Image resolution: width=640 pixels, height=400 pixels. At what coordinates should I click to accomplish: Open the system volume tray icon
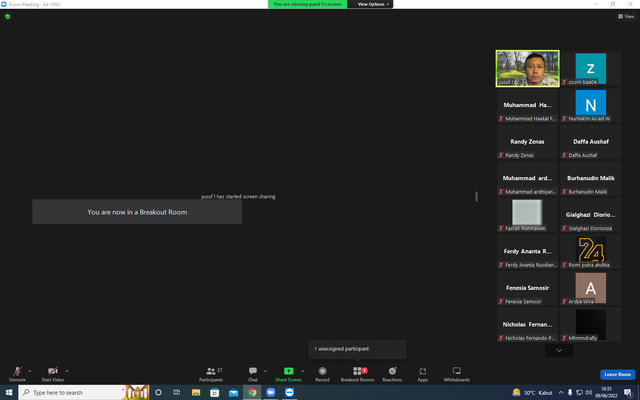pyautogui.click(x=588, y=393)
